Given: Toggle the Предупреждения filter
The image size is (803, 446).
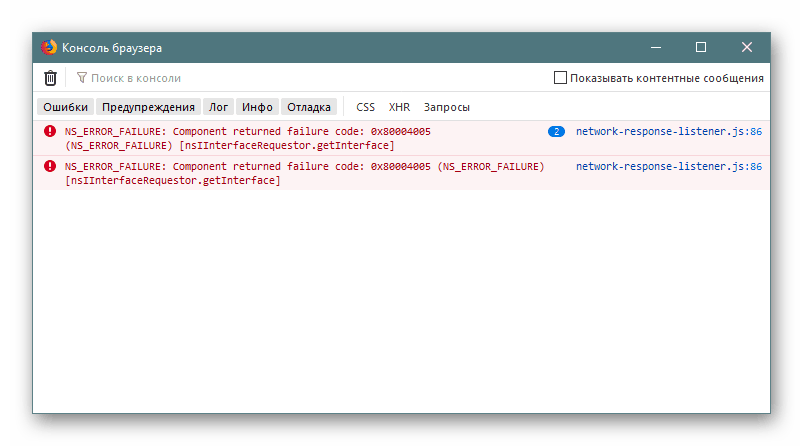Looking at the screenshot, I should pyautogui.click(x=148, y=107).
